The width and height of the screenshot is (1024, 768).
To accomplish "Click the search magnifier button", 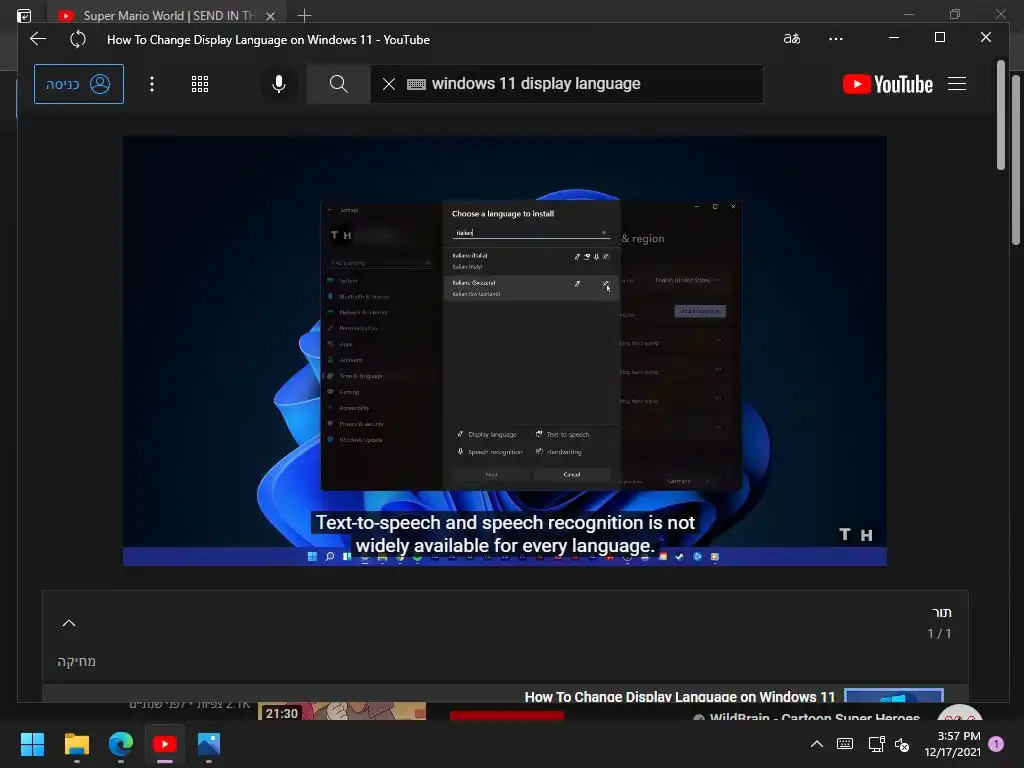I will click(338, 84).
